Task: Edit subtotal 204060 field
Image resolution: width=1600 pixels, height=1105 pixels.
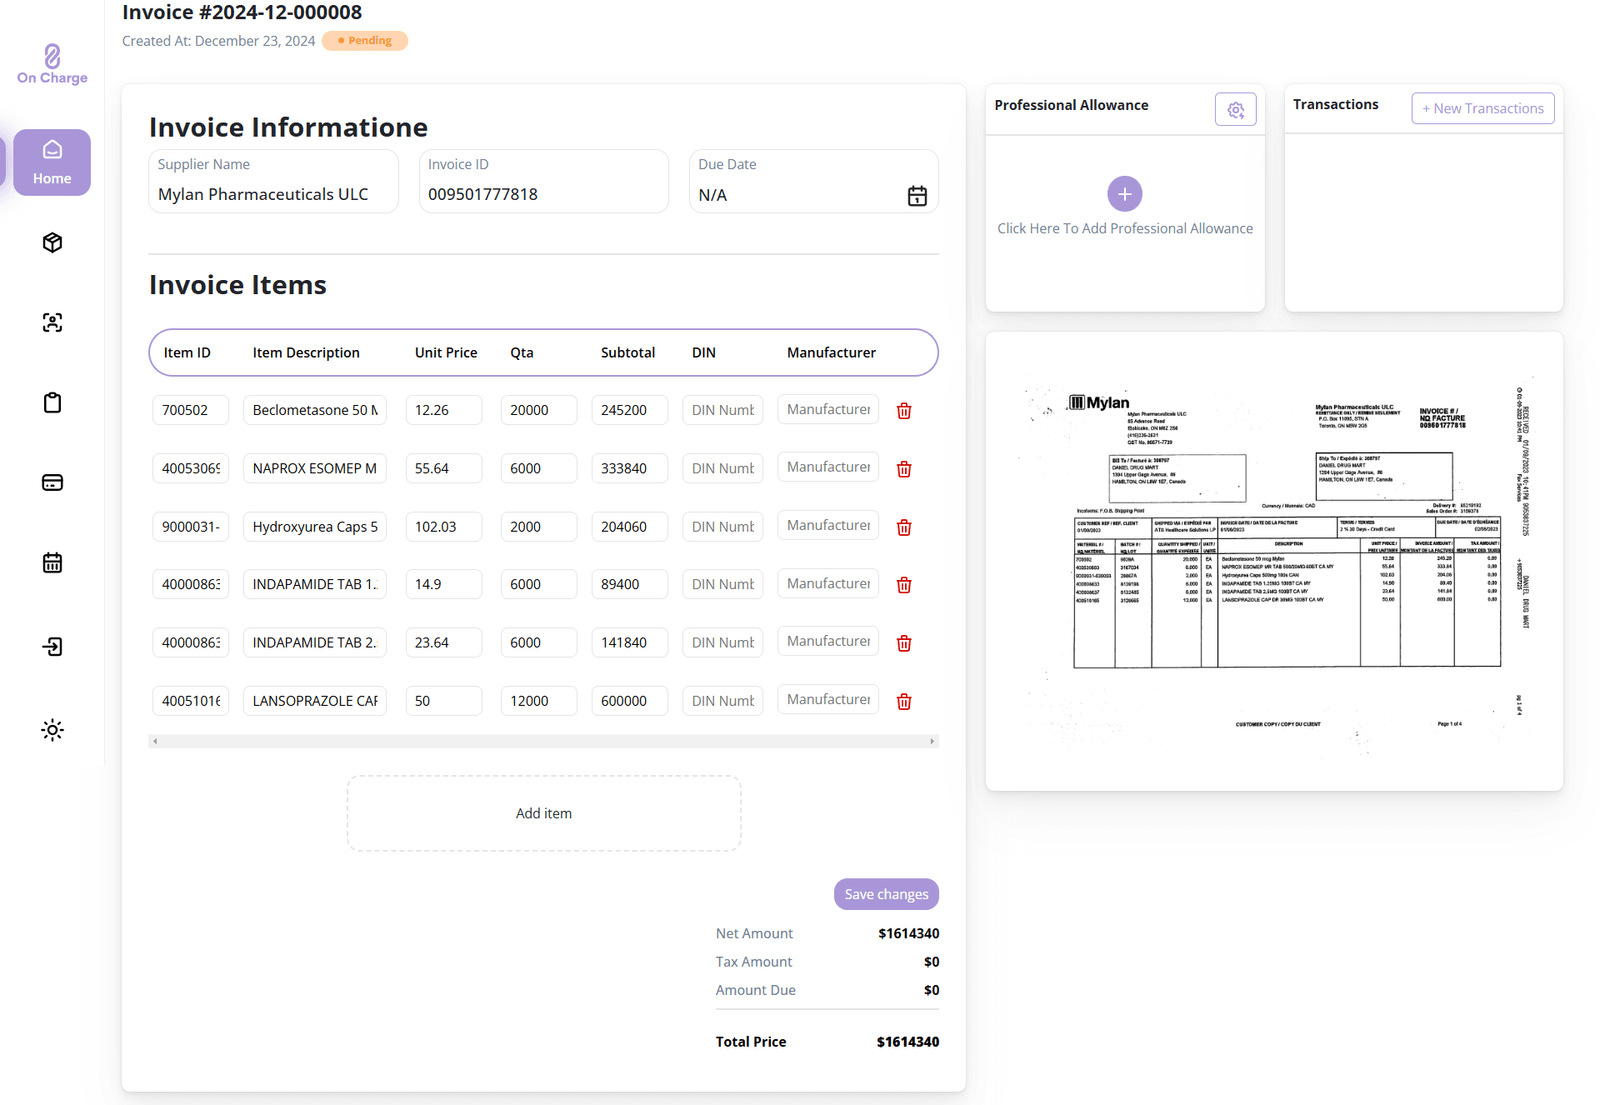Action: (x=630, y=526)
